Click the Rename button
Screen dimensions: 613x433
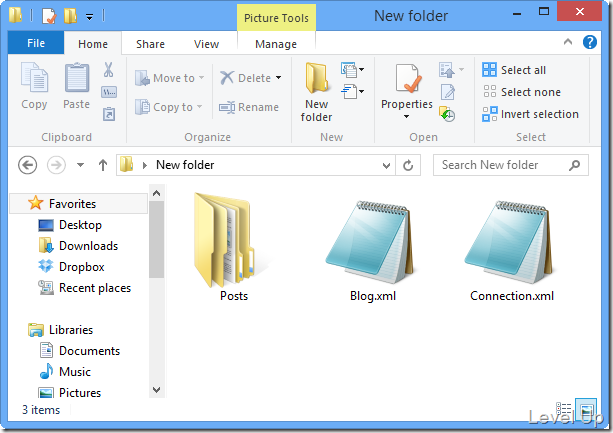click(x=249, y=107)
